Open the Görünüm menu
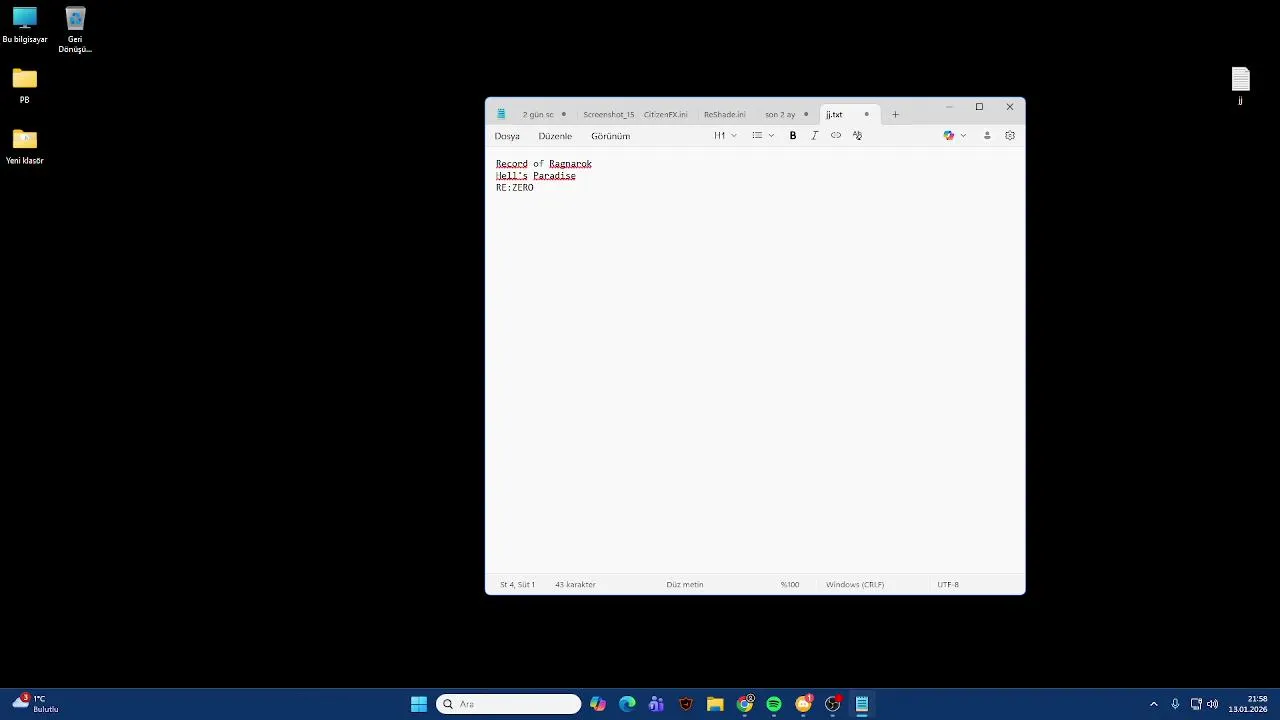The width and height of the screenshot is (1280, 720). pyautogui.click(x=610, y=136)
